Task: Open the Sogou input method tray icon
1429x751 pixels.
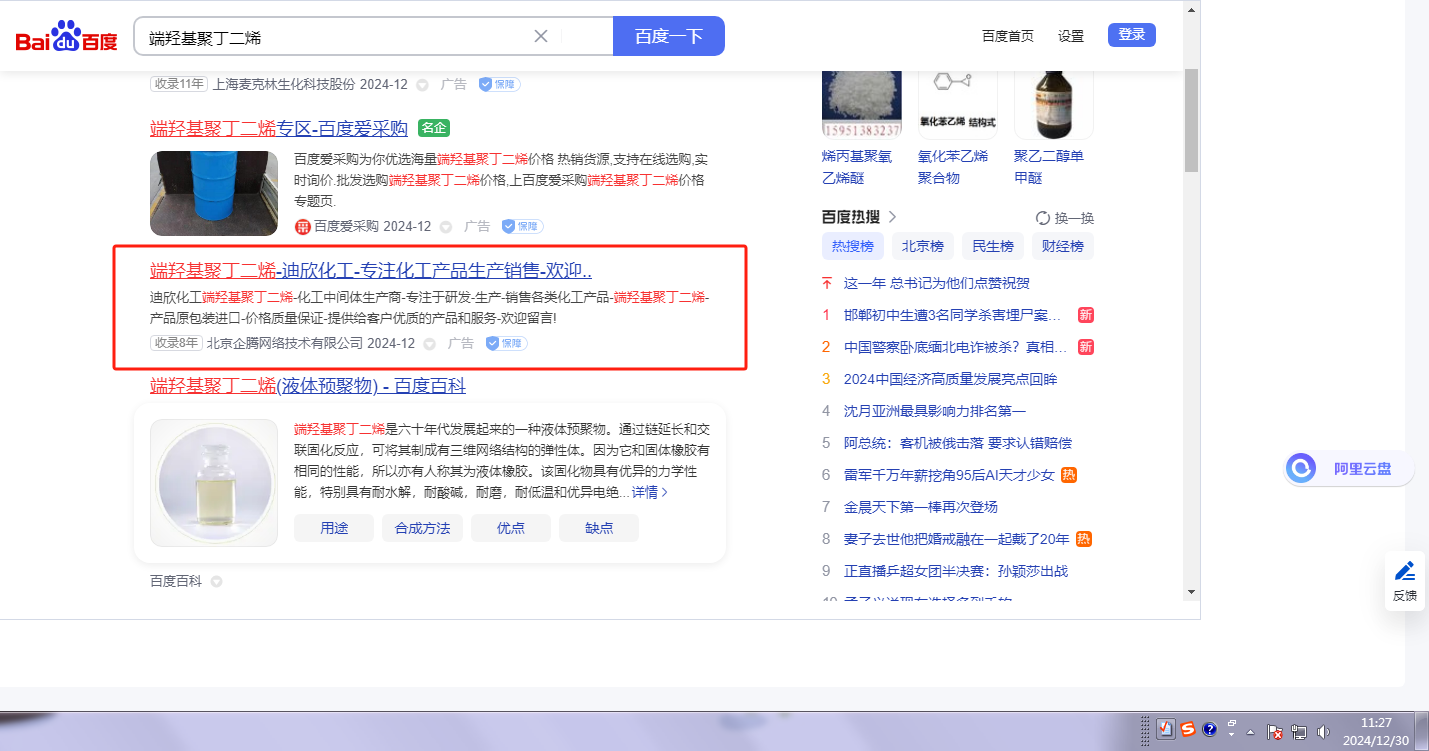Action: click(1188, 729)
